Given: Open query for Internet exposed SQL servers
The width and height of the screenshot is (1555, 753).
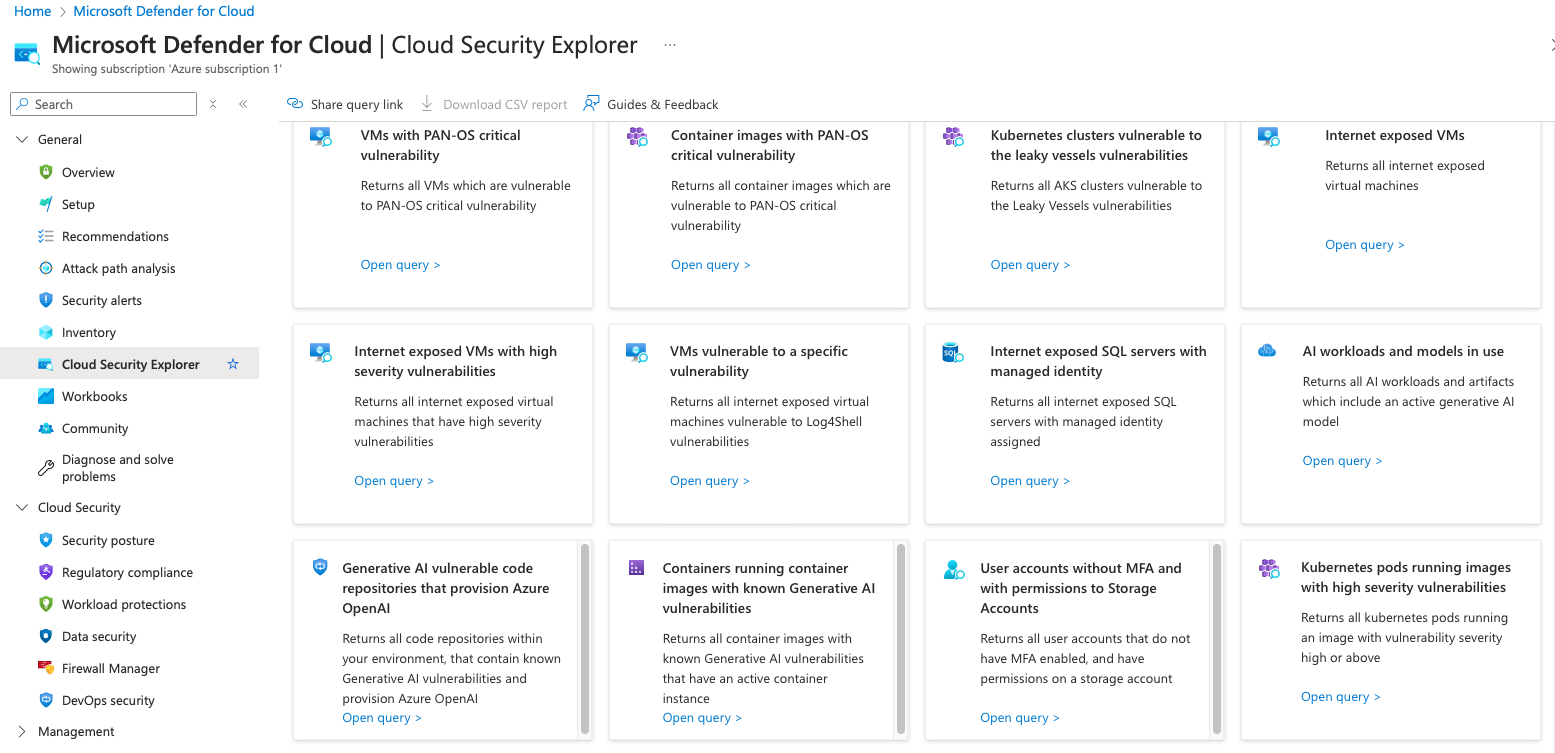Looking at the screenshot, I should tap(1030, 481).
